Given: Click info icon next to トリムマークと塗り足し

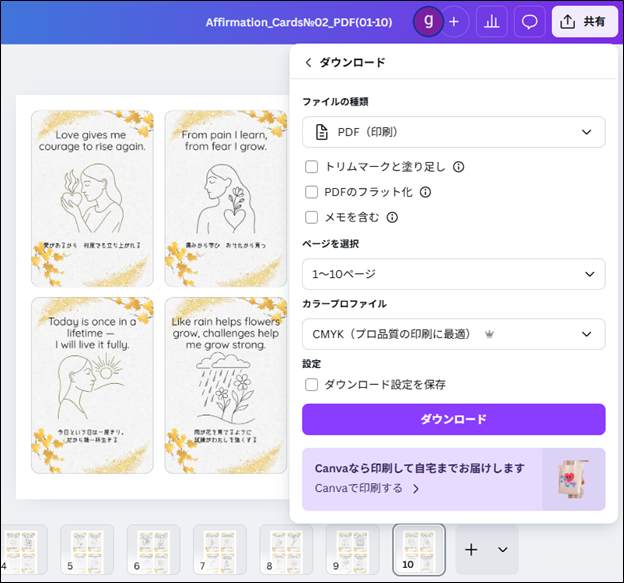Looking at the screenshot, I should (458, 167).
